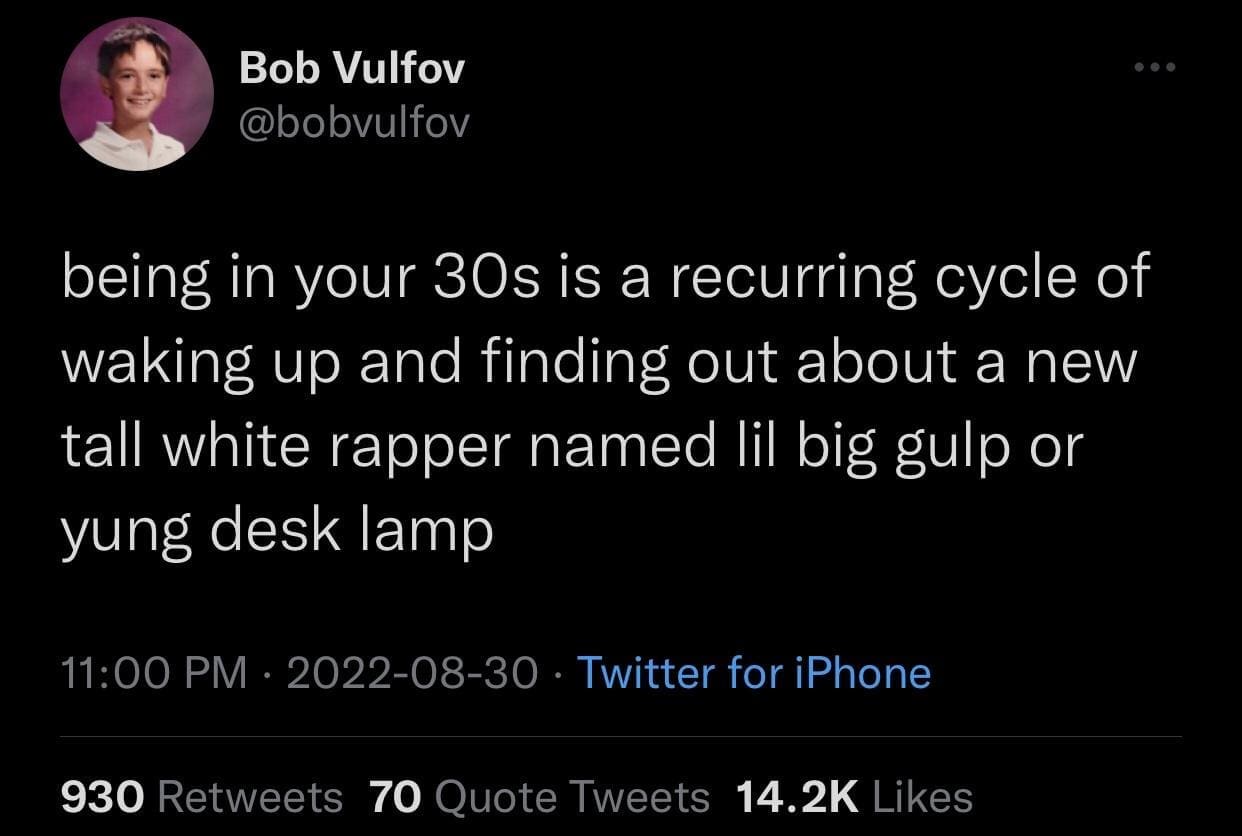
Task: Click the 14.2K count in the stats row
Action: click(x=797, y=797)
